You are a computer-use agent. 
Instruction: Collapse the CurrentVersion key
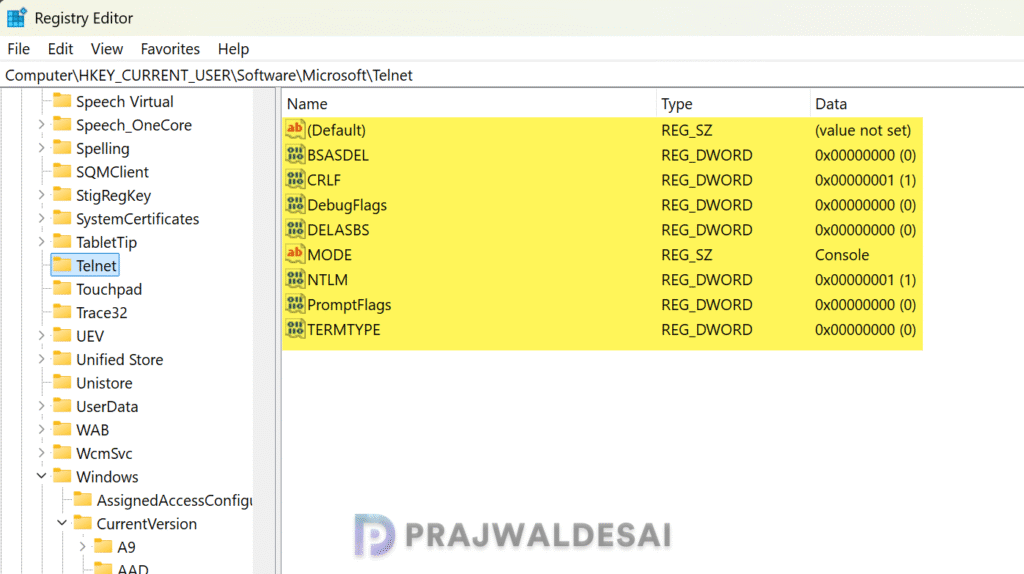coord(62,523)
